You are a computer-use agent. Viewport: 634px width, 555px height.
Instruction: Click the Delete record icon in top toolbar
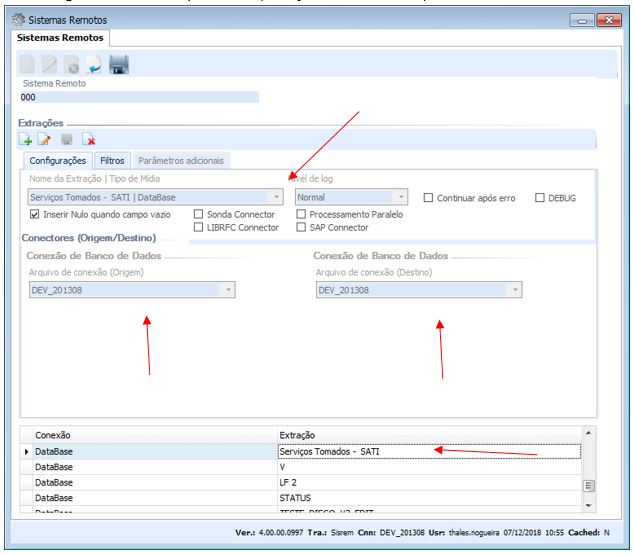(72, 65)
